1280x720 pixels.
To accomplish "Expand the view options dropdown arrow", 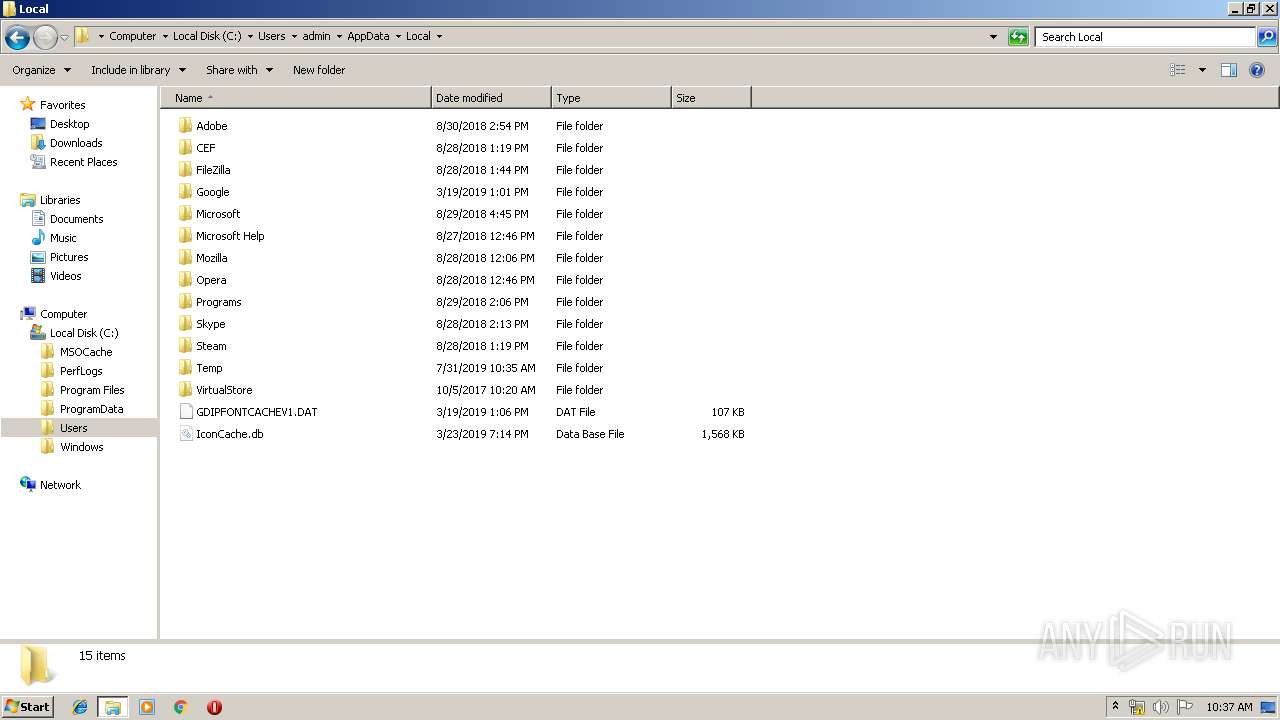I will pyautogui.click(x=1202, y=70).
